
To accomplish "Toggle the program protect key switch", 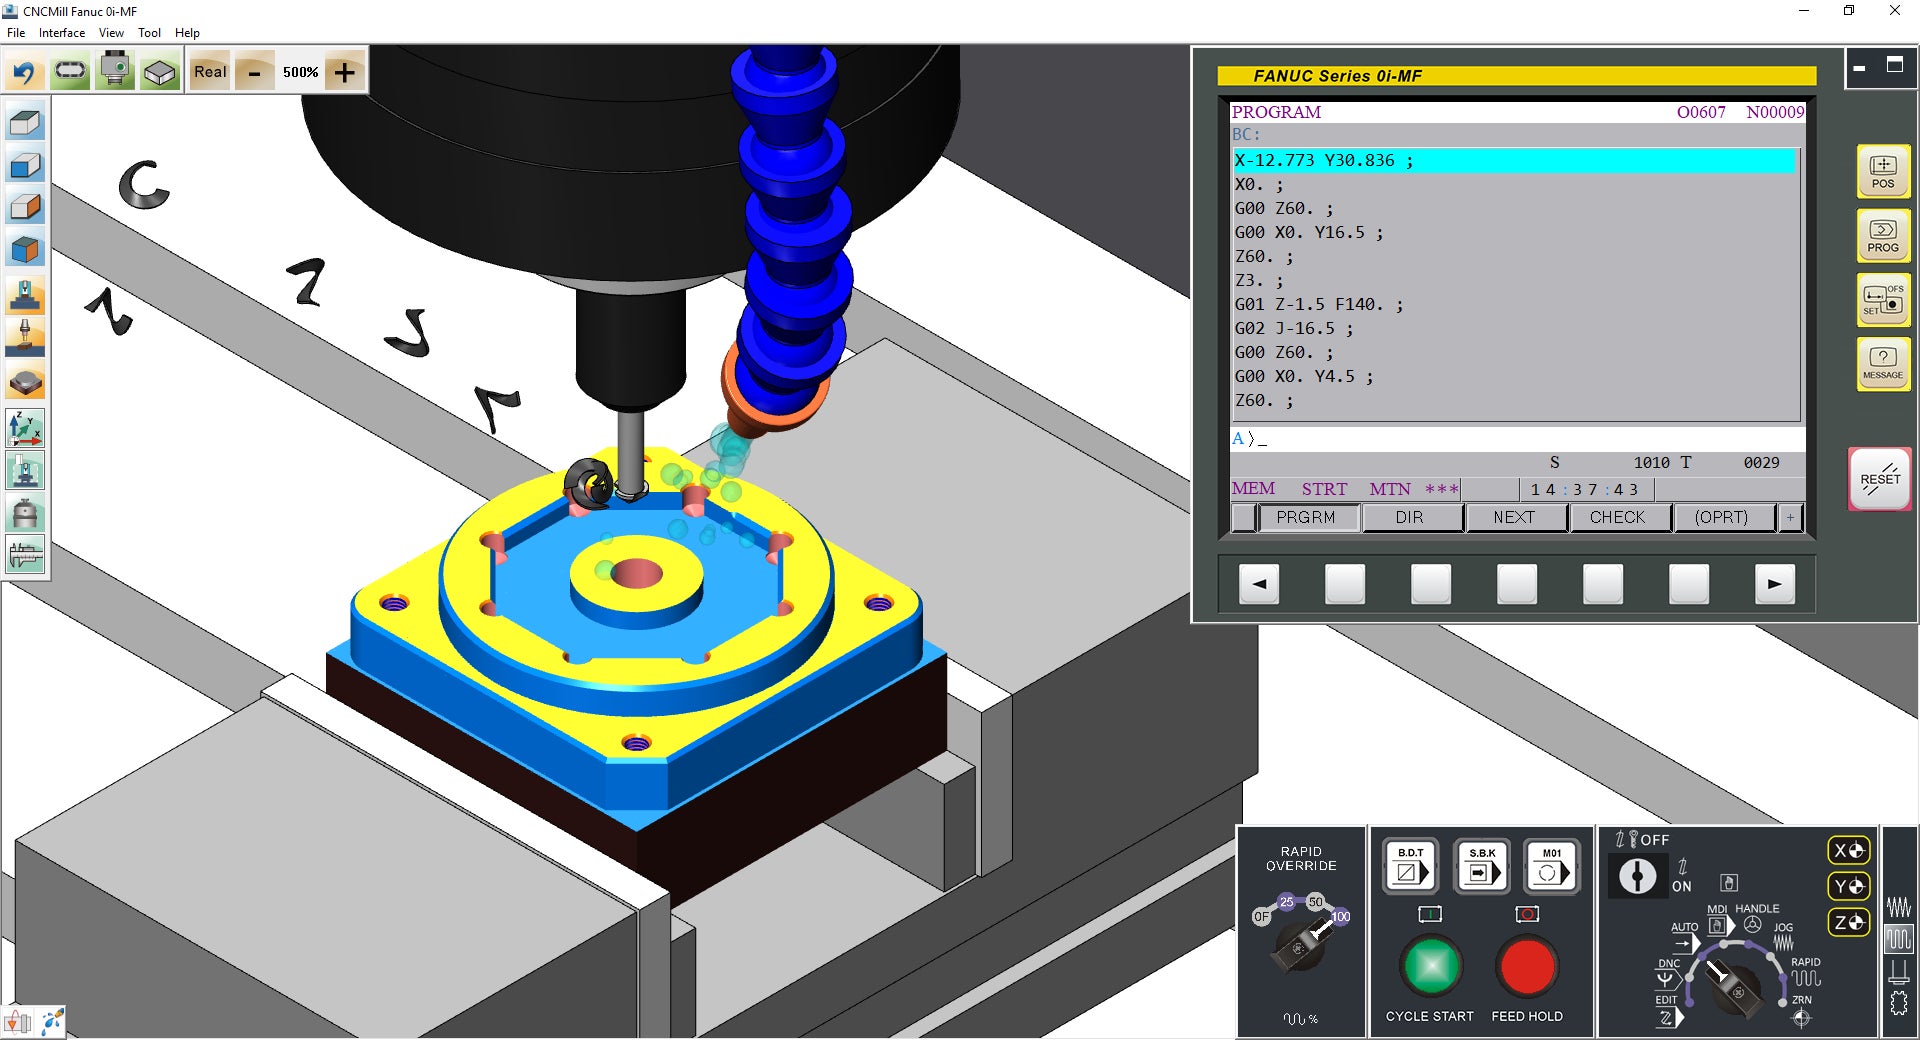I will tap(1637, 876).
